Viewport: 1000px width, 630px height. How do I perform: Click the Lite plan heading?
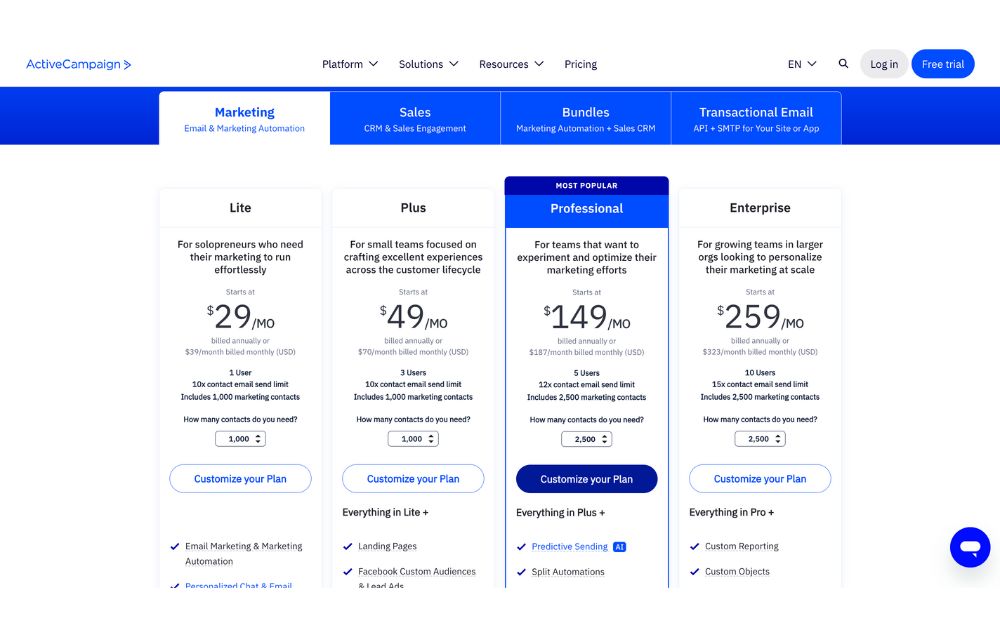240,208
